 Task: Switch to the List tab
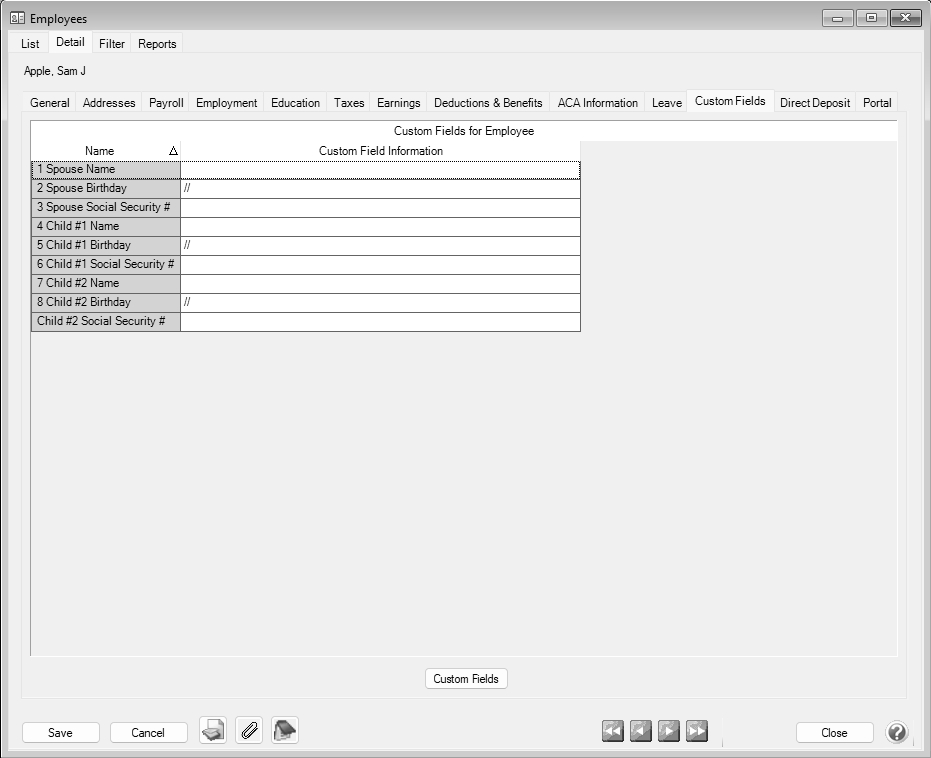coord(30,44)
